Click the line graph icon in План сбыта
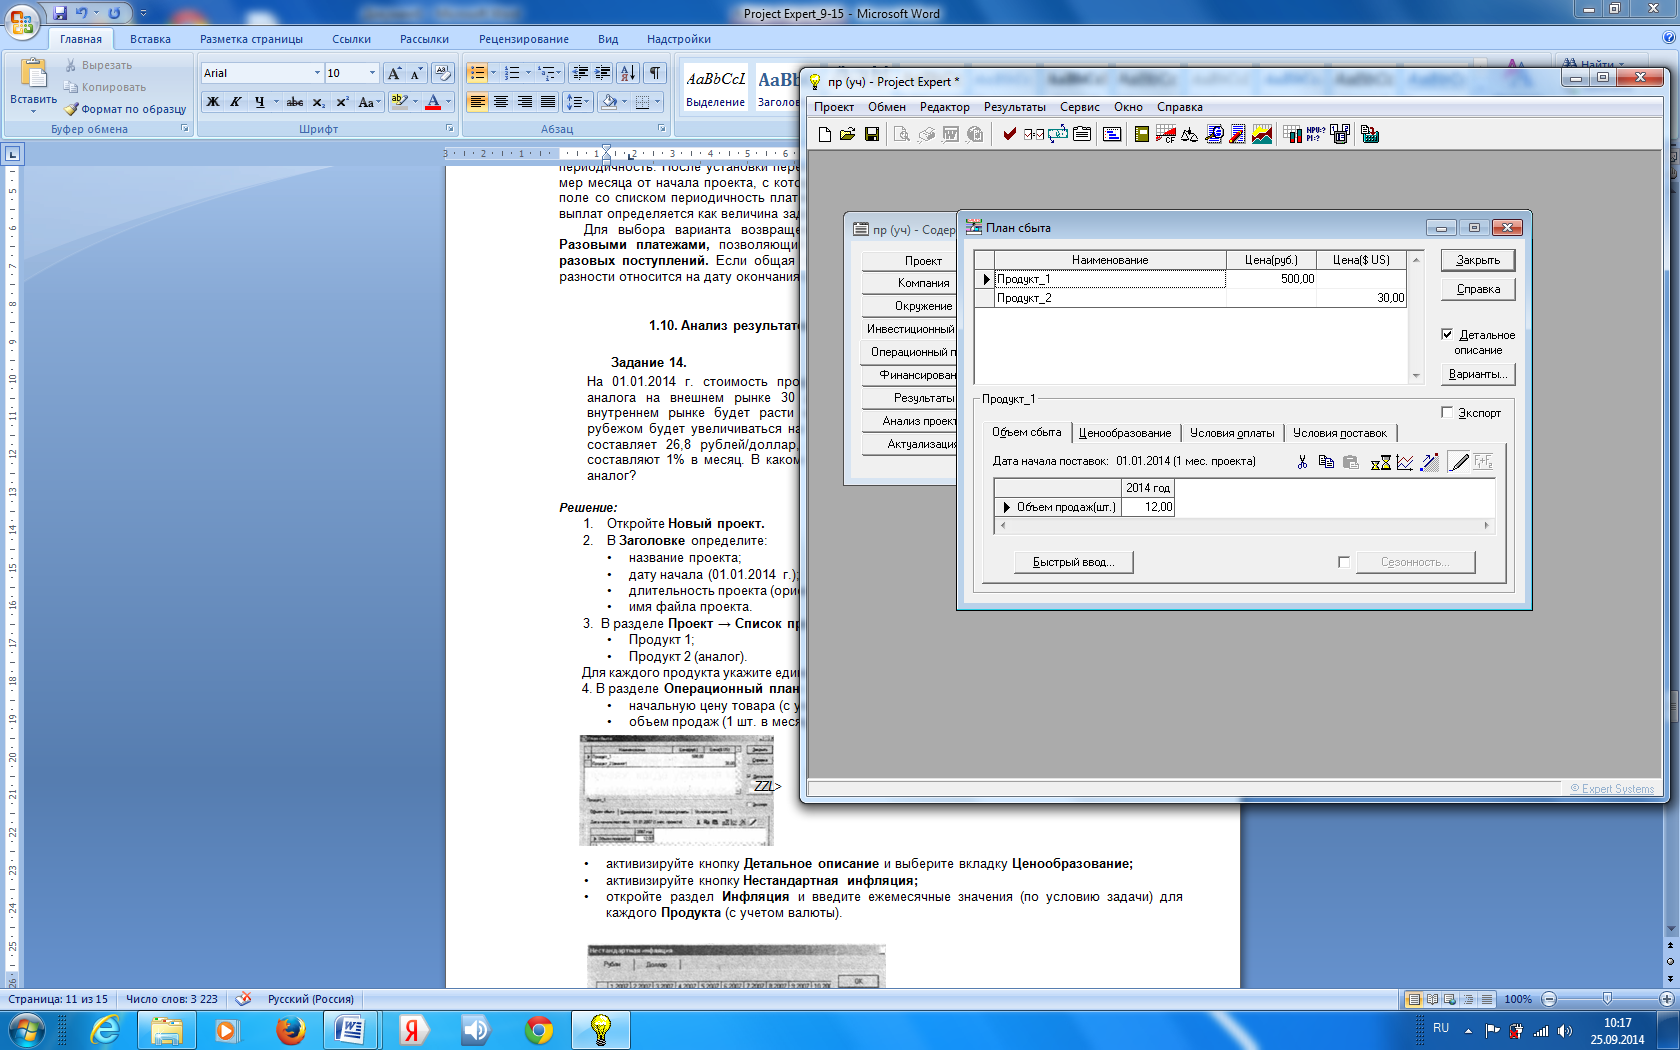Viewport: 1680px width, 1050px height. click(x=1405, y=462)
